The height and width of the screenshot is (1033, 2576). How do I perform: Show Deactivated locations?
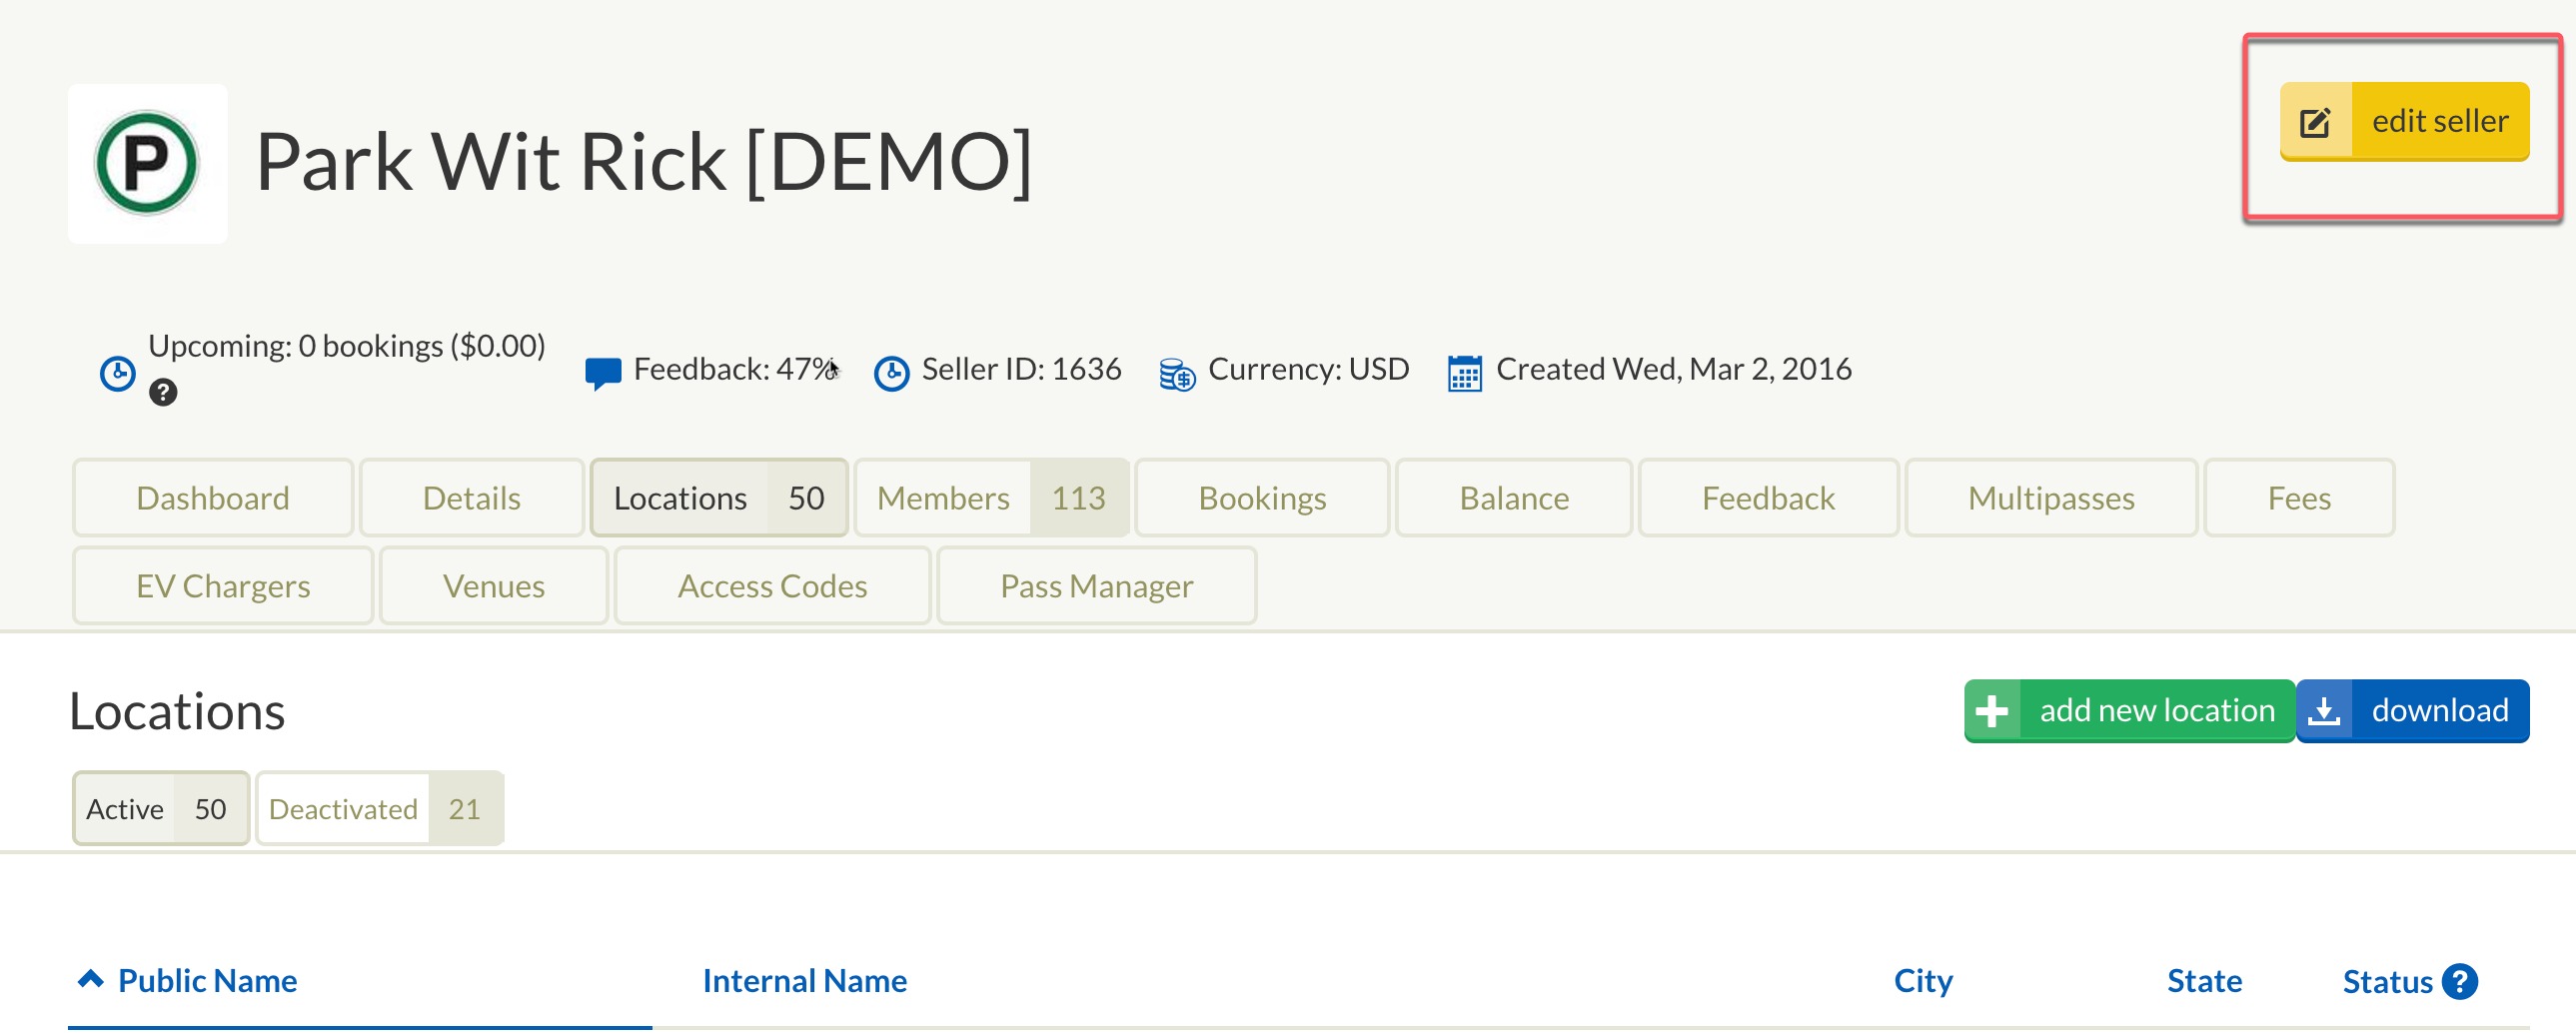coord(379,809)
